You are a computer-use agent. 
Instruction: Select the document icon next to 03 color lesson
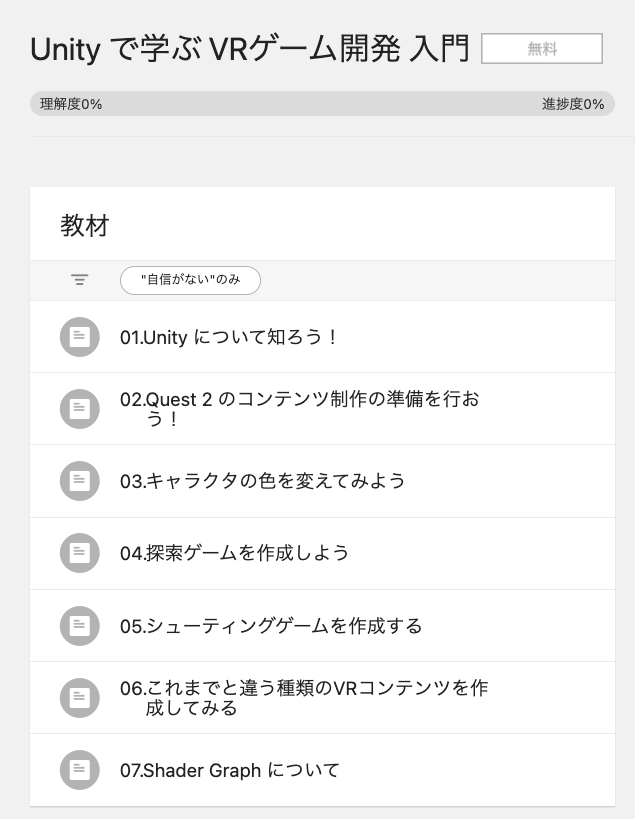79,481
